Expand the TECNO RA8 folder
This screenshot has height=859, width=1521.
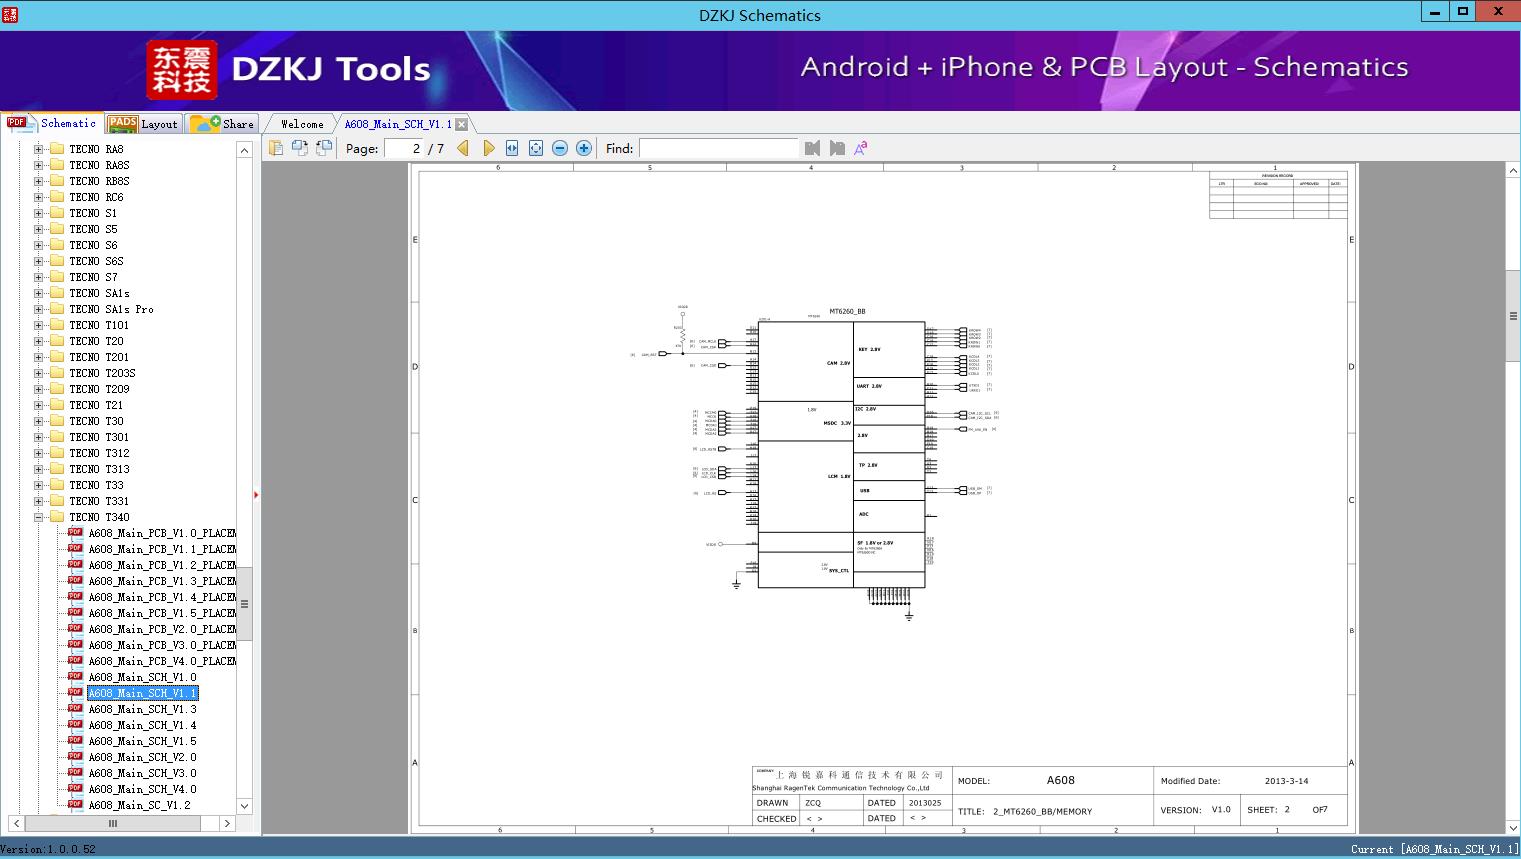pos(38,149)
